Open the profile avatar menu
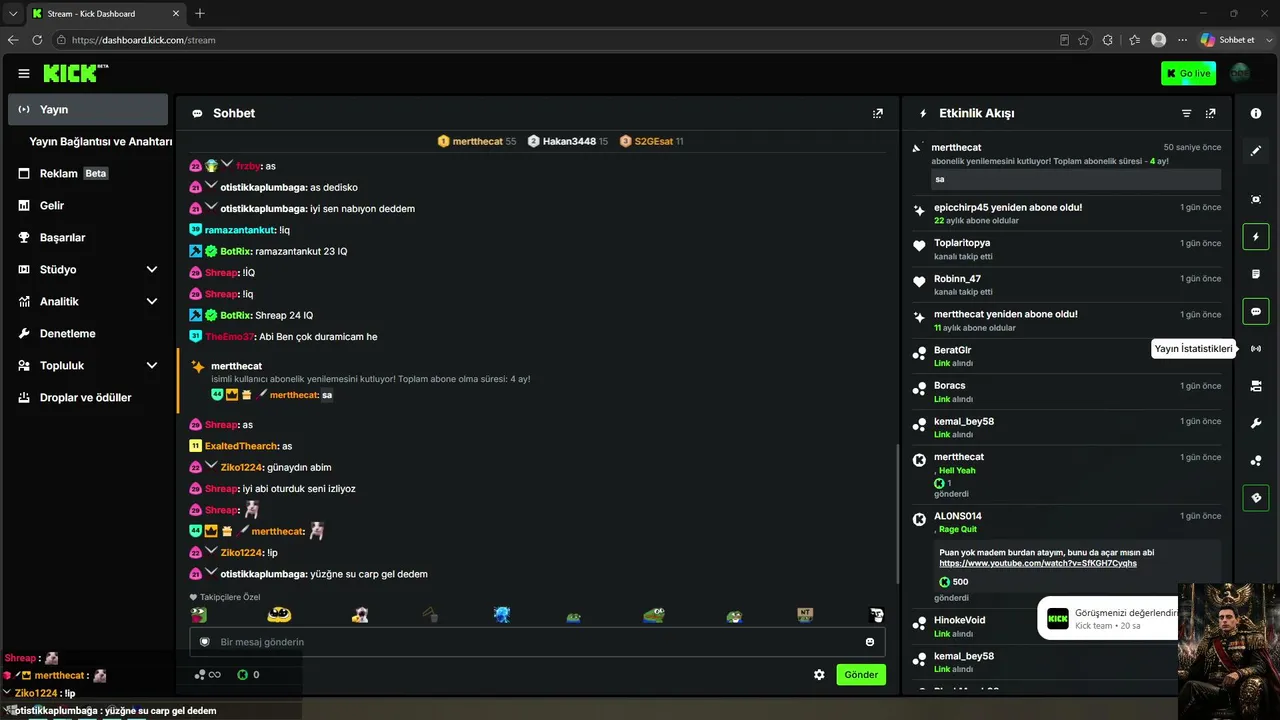The width and height of the screenshot is (1280, 720). pos(1239,73)
